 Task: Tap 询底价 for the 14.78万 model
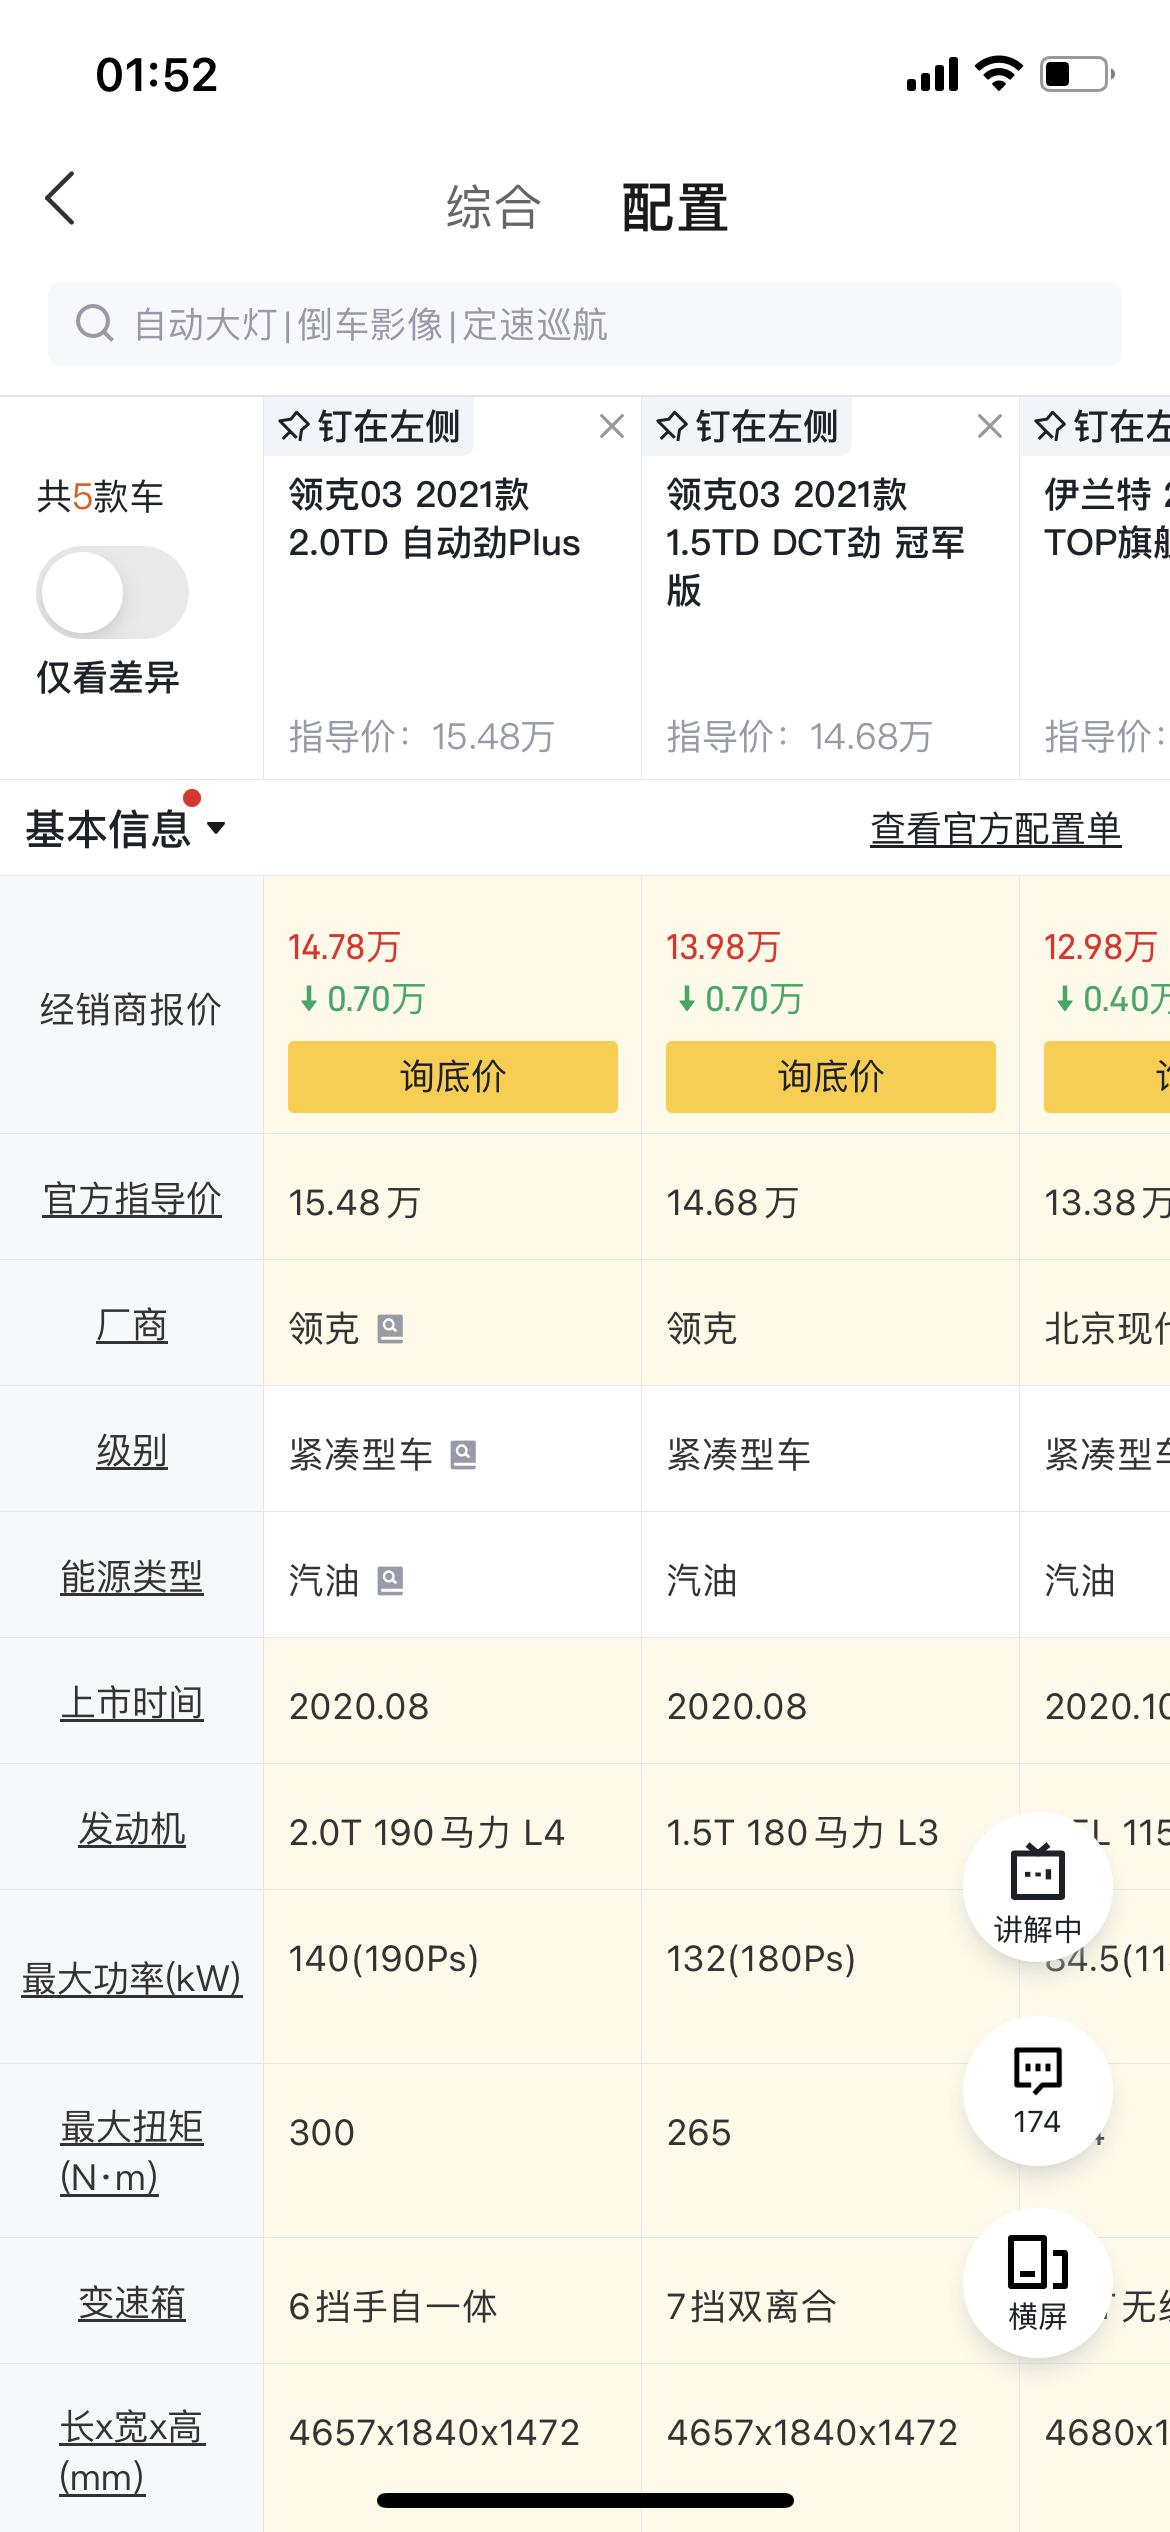[x=453, y=1077]
